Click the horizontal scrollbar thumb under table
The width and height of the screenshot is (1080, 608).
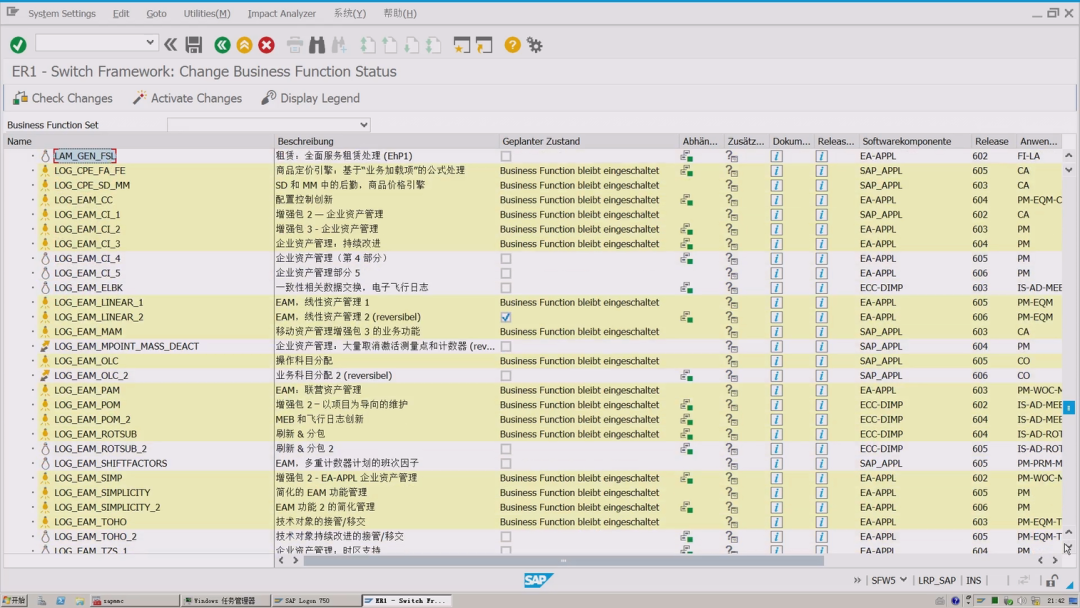(563, 560)
